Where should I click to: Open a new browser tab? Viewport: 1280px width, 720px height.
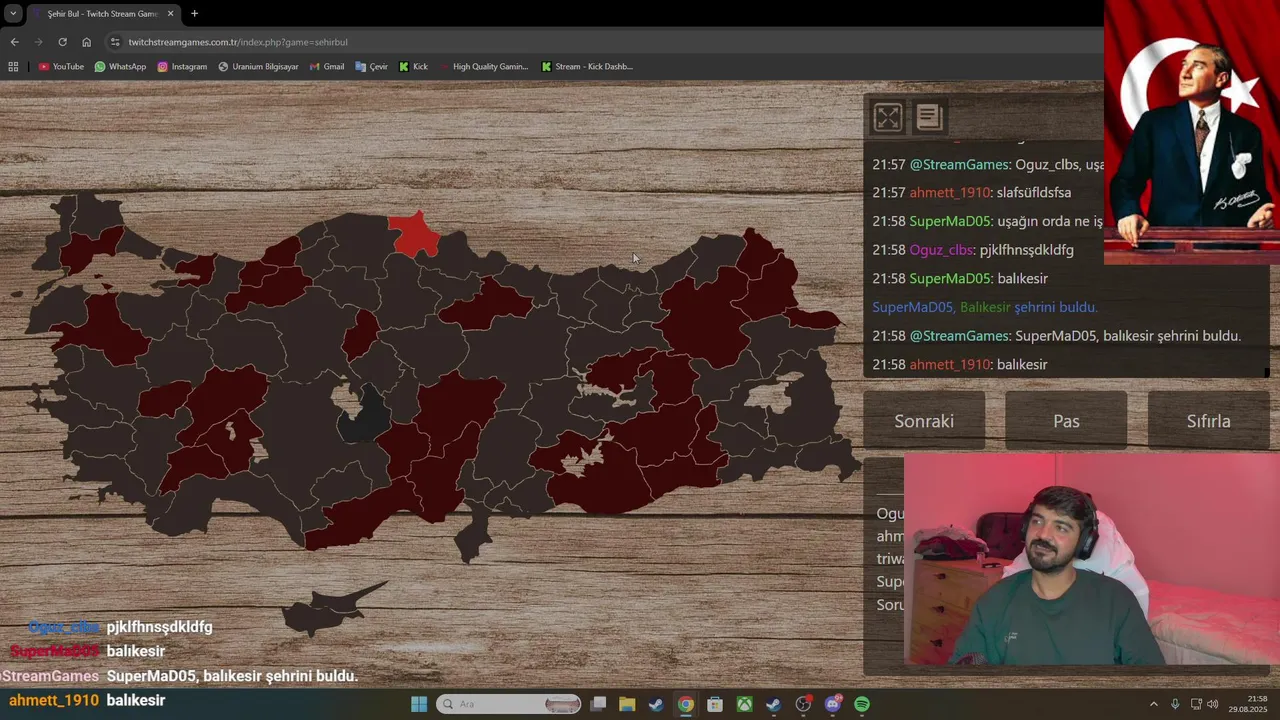(194, 14)
